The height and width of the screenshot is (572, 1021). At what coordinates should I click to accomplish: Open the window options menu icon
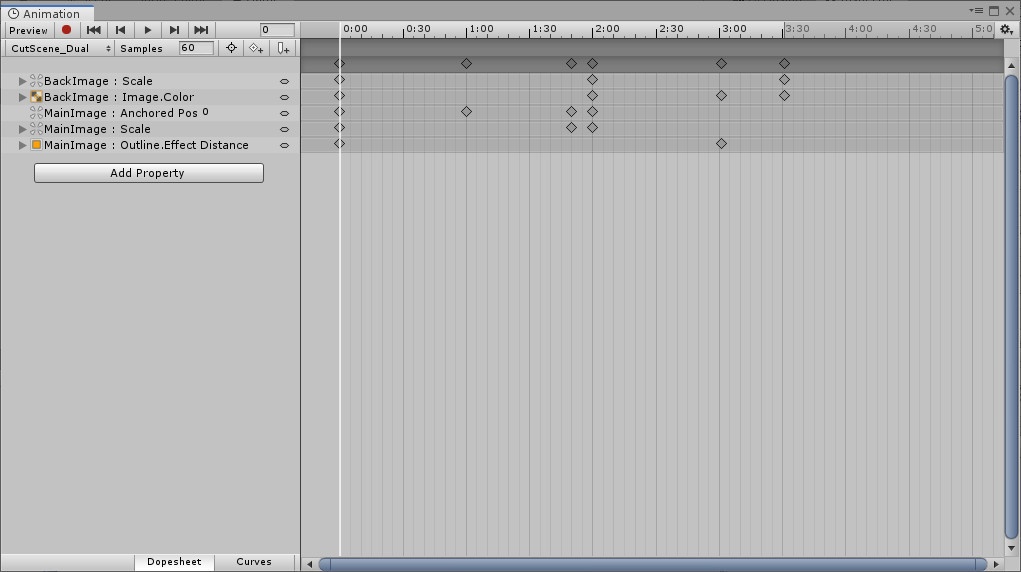coord(976,10)
